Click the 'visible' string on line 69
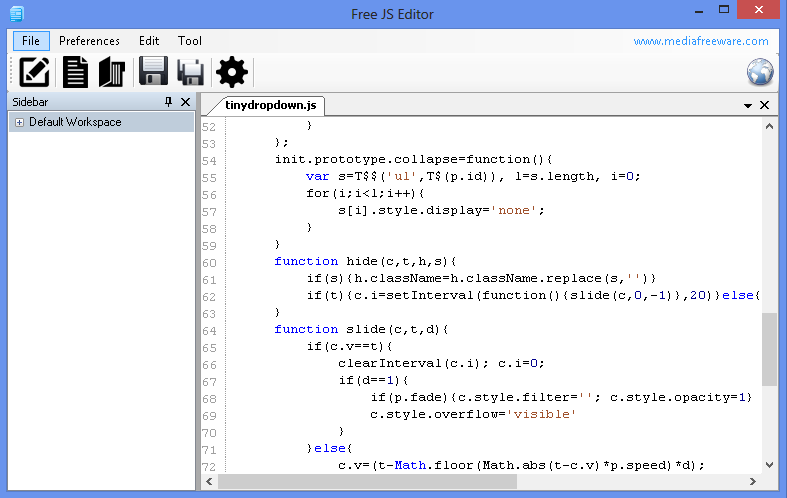The height and width of the screenshot is (498, 787). point(541,415)
